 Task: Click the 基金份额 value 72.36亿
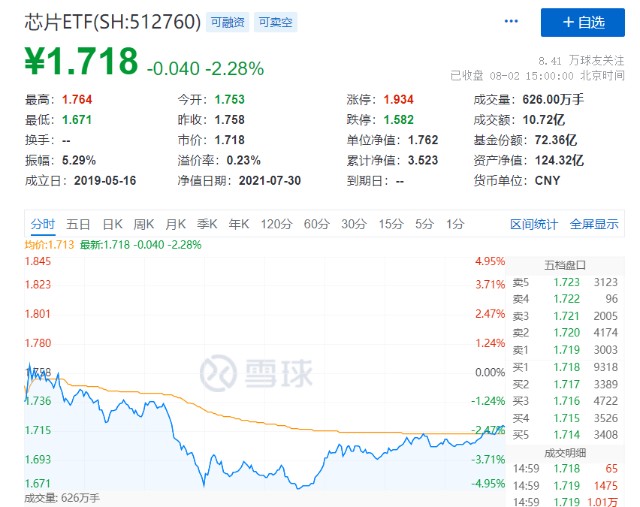coord(556,140)
